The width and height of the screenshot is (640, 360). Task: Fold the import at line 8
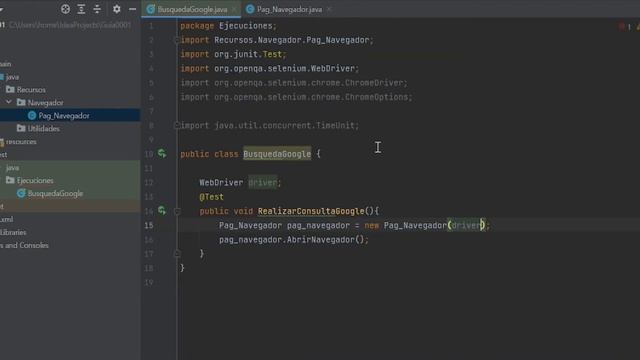177,125
